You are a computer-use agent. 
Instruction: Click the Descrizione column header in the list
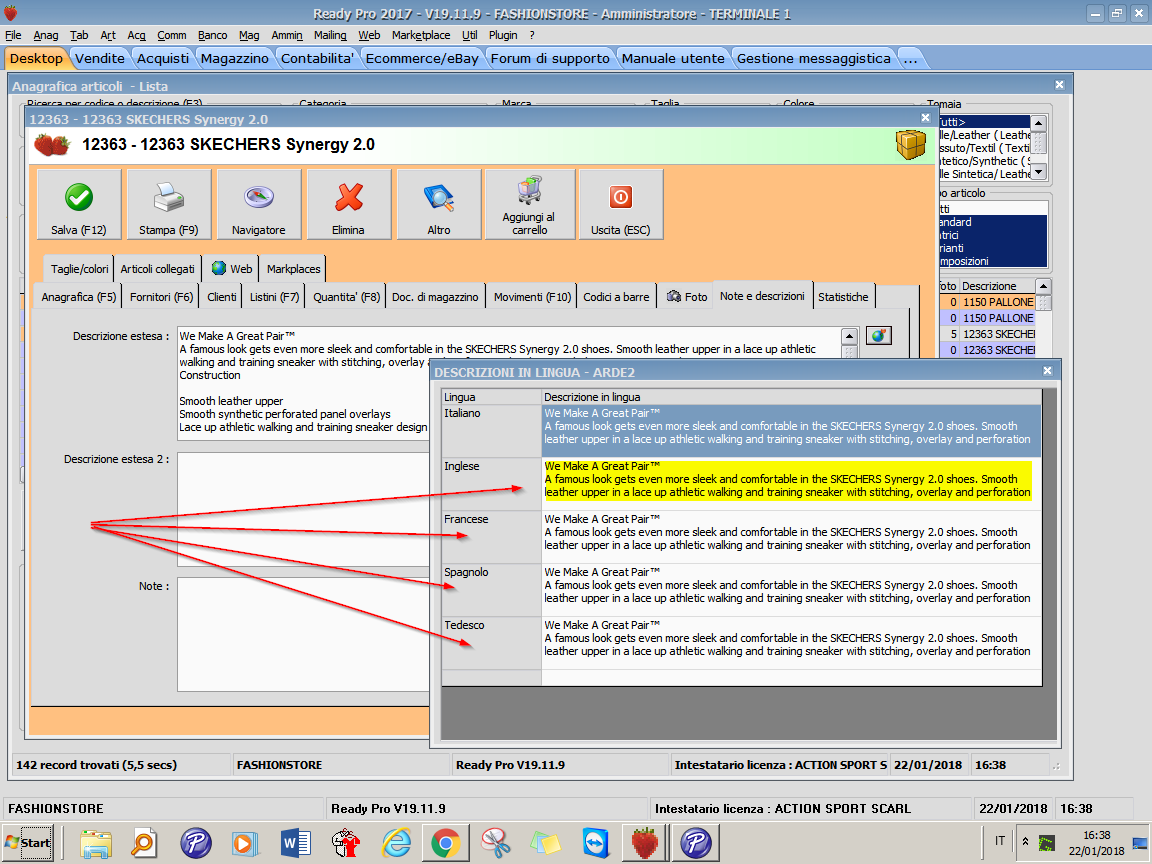996,286
